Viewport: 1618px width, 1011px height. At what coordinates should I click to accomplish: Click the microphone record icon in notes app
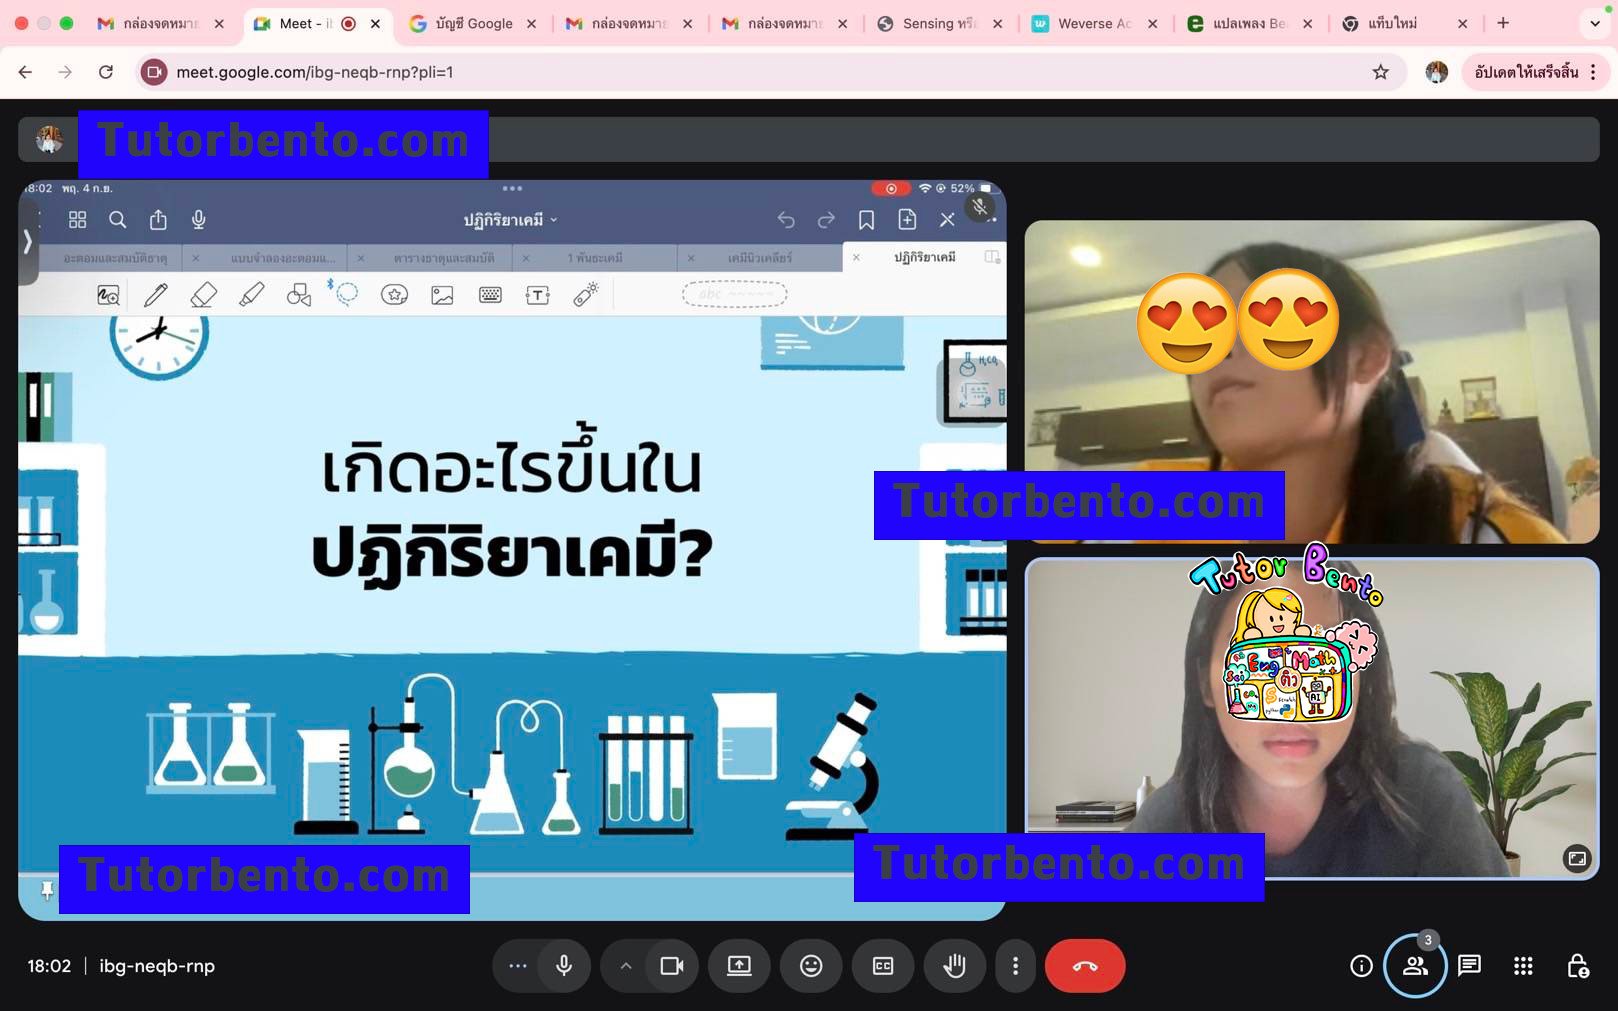tap(199, 220)
